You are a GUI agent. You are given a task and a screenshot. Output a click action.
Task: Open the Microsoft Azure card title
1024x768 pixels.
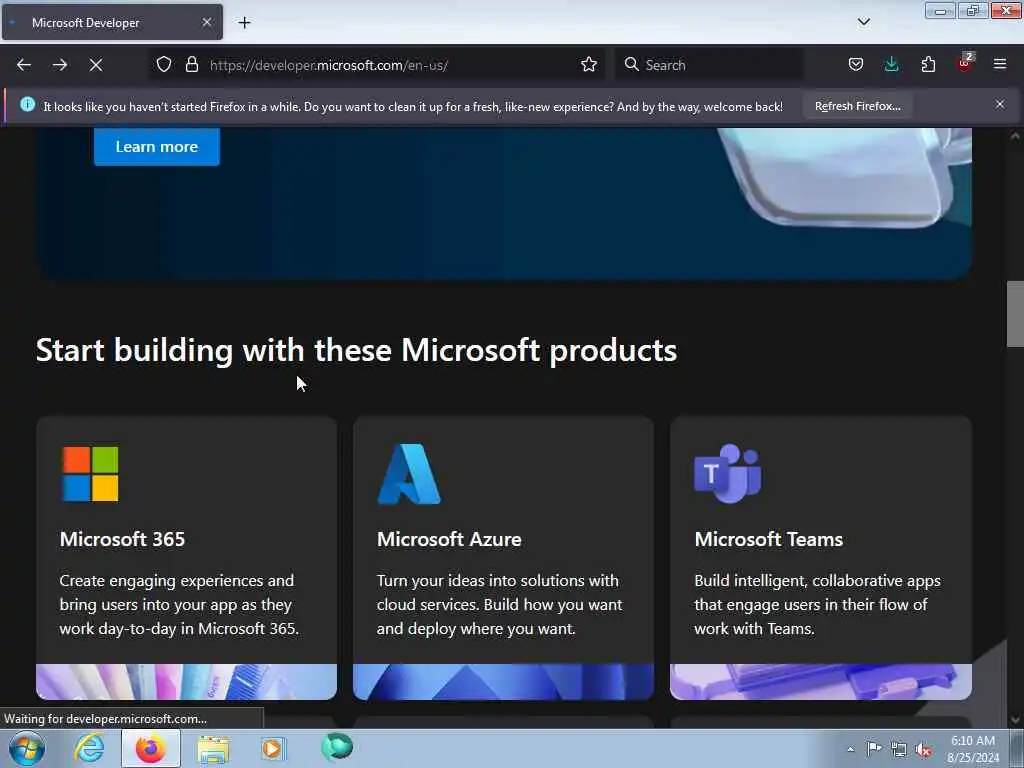[449, 539]
